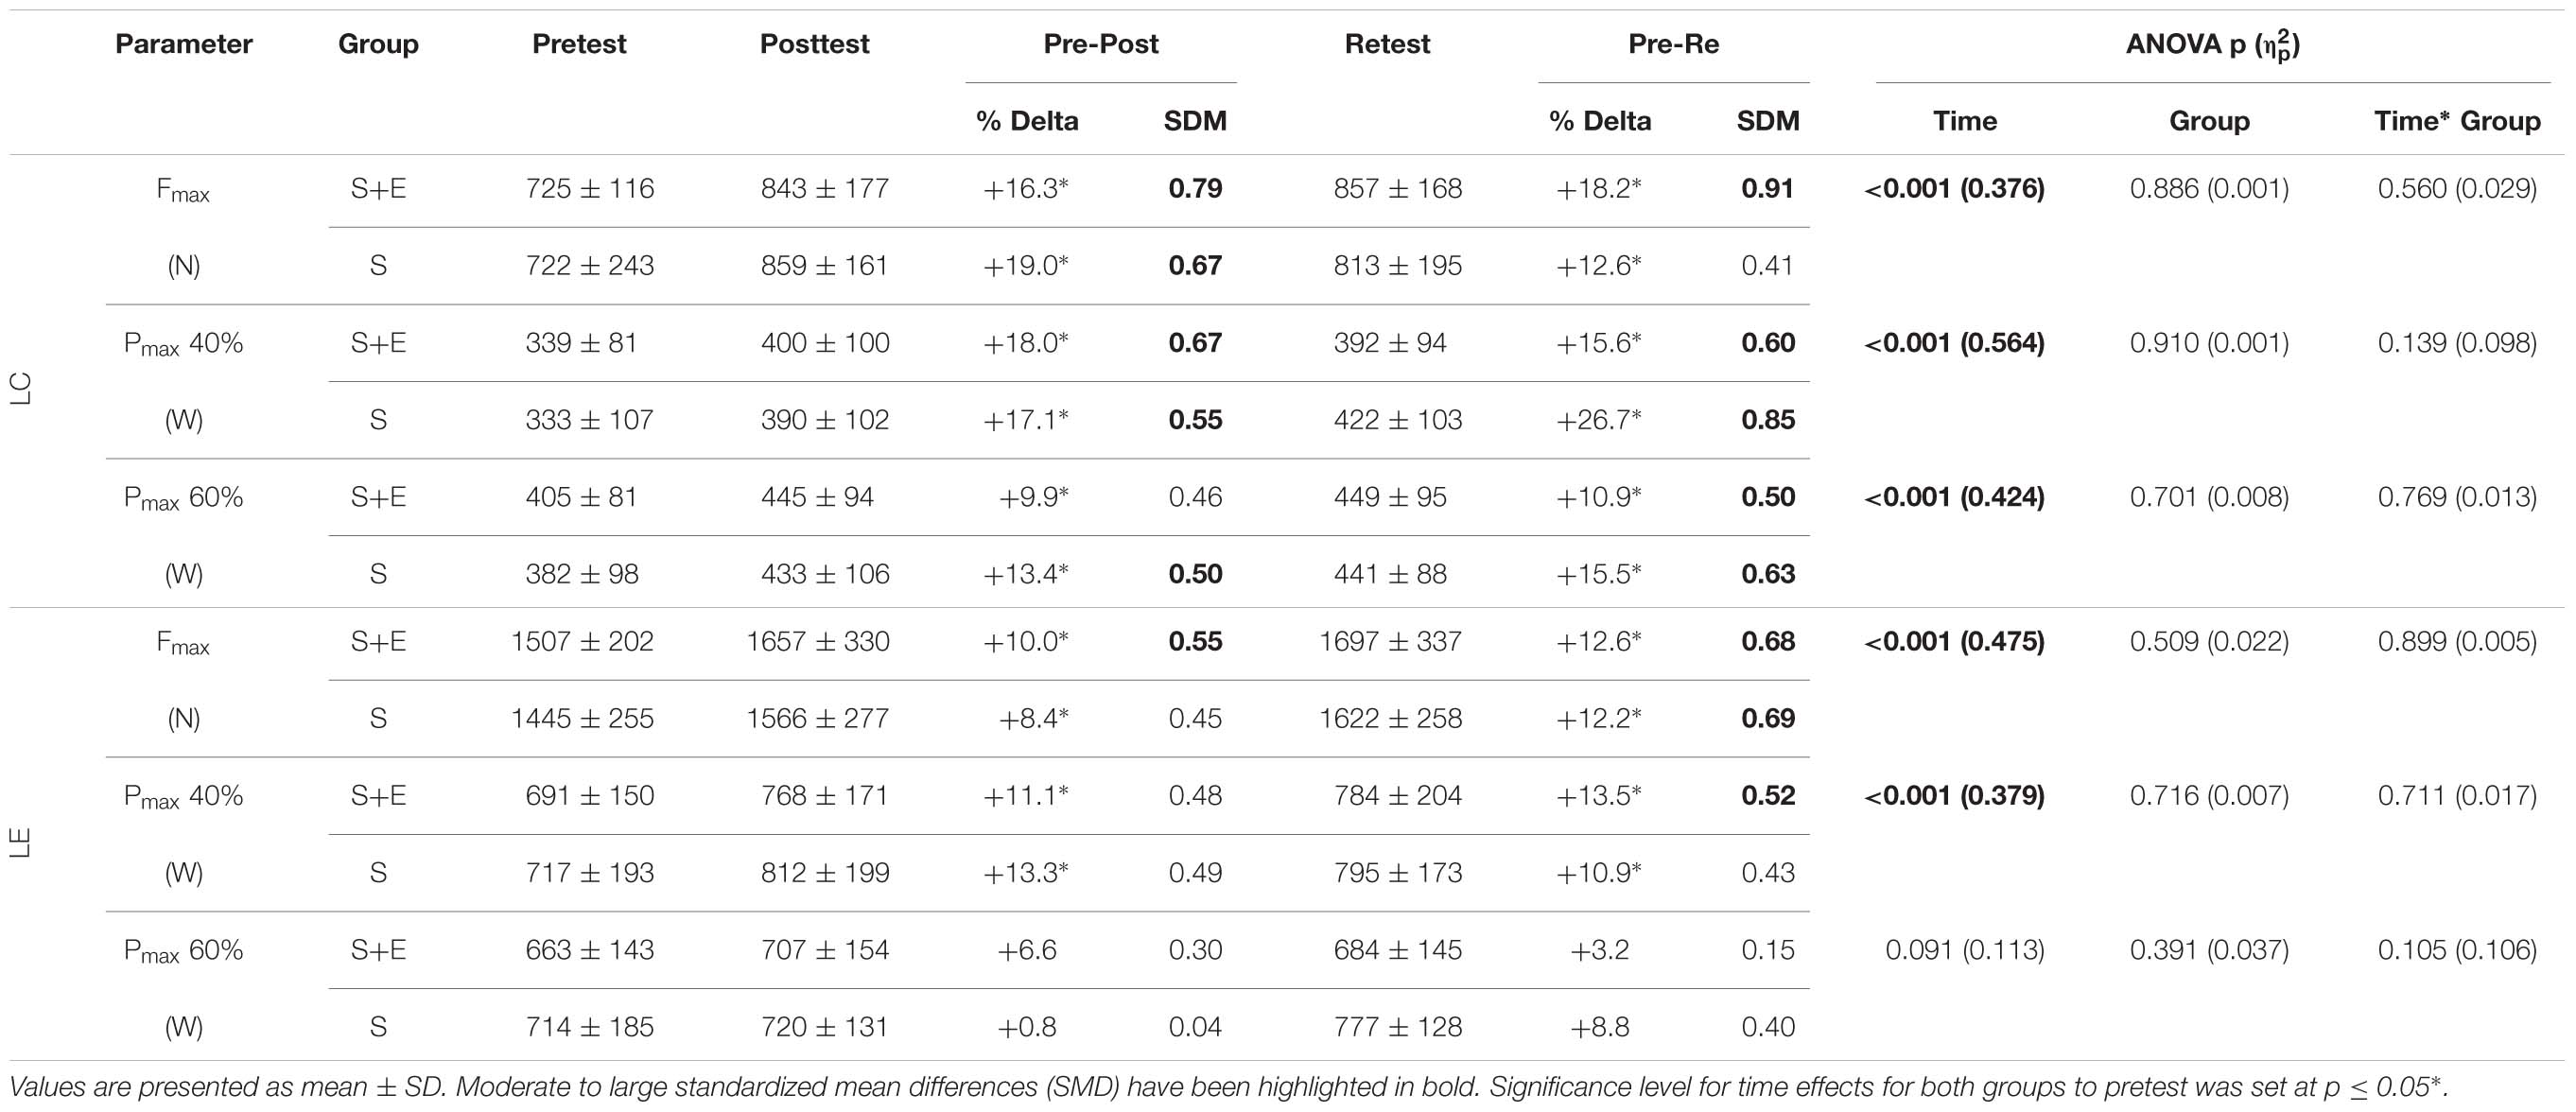Click the Pre-Post header
The image size is (2576, 1112).
(x=1101, y=44)
